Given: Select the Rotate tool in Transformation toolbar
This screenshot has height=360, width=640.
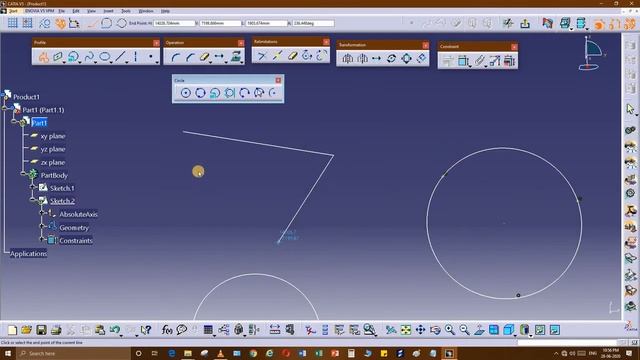Looking at the screenshot, I should click(x=391, y=59).
